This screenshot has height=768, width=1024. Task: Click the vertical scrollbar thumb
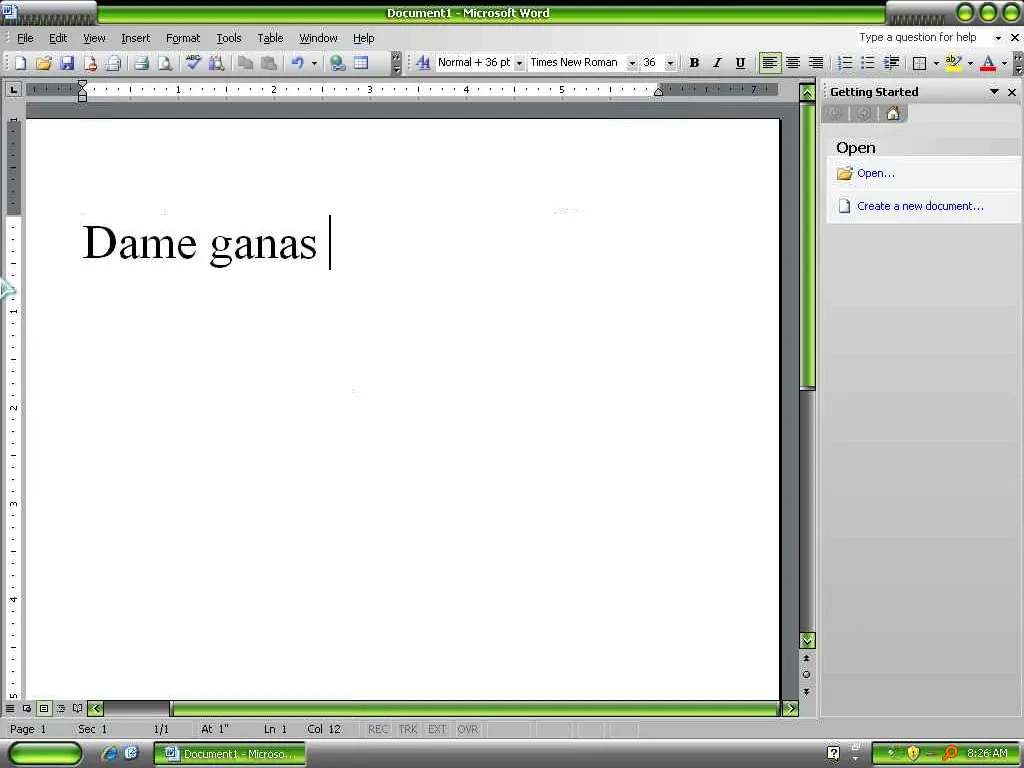[x=808, y=246]
